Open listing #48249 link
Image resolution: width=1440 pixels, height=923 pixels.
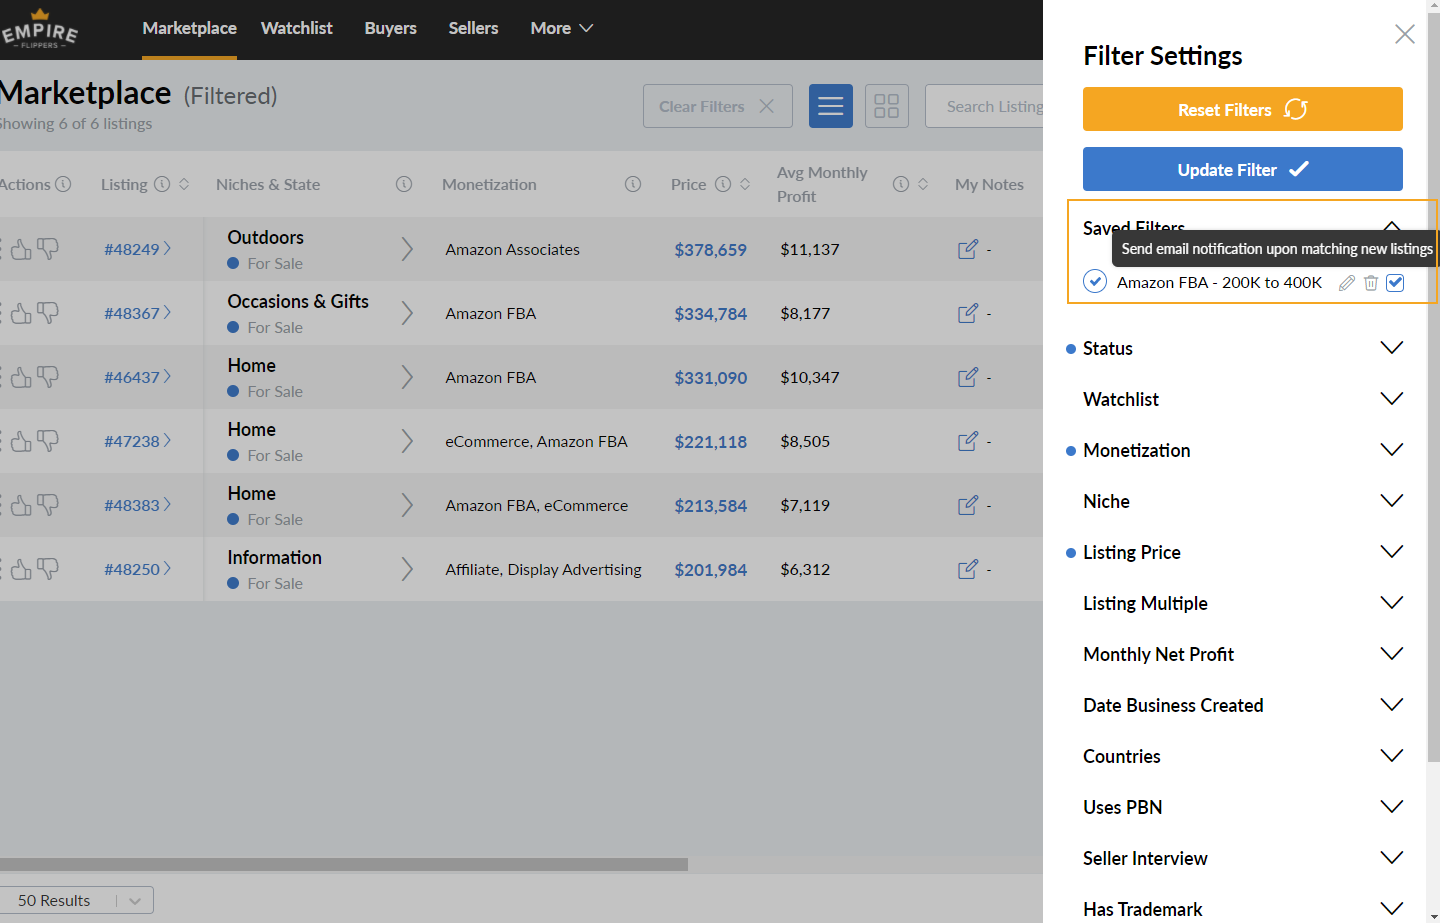(138, 249)
